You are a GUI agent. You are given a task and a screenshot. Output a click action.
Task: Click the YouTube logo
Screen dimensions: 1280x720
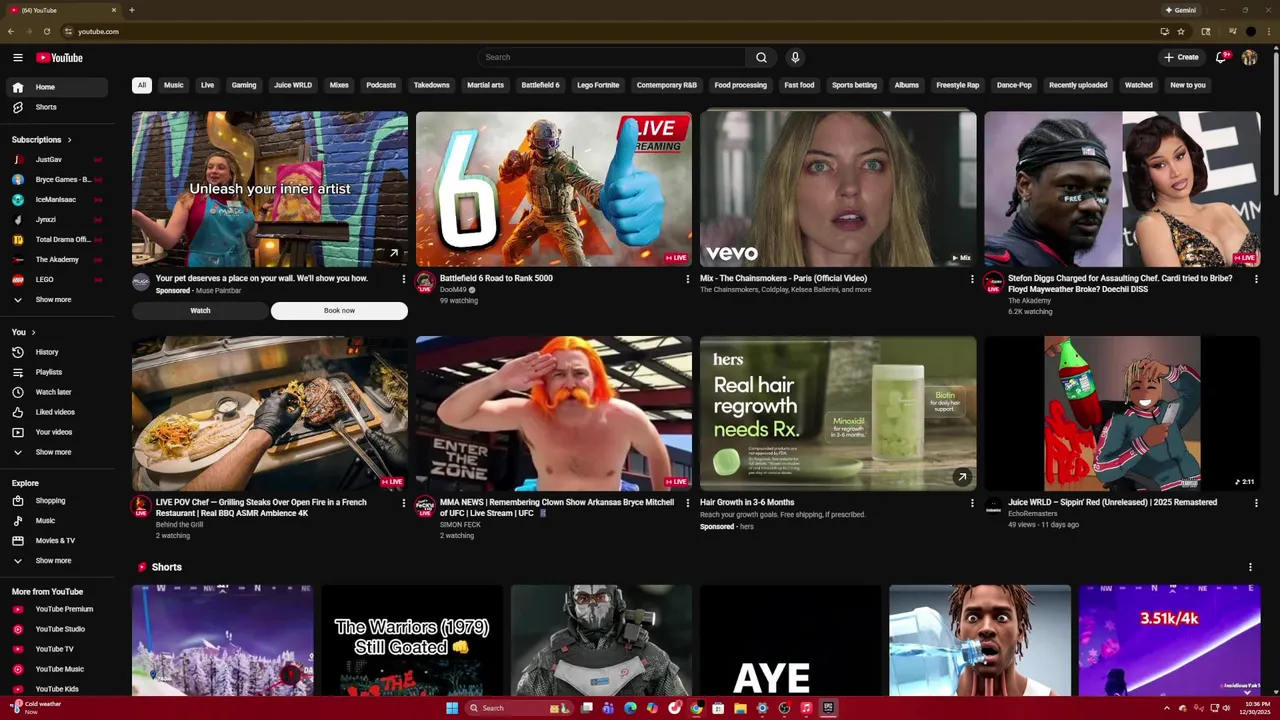click(x=59, y=58)
